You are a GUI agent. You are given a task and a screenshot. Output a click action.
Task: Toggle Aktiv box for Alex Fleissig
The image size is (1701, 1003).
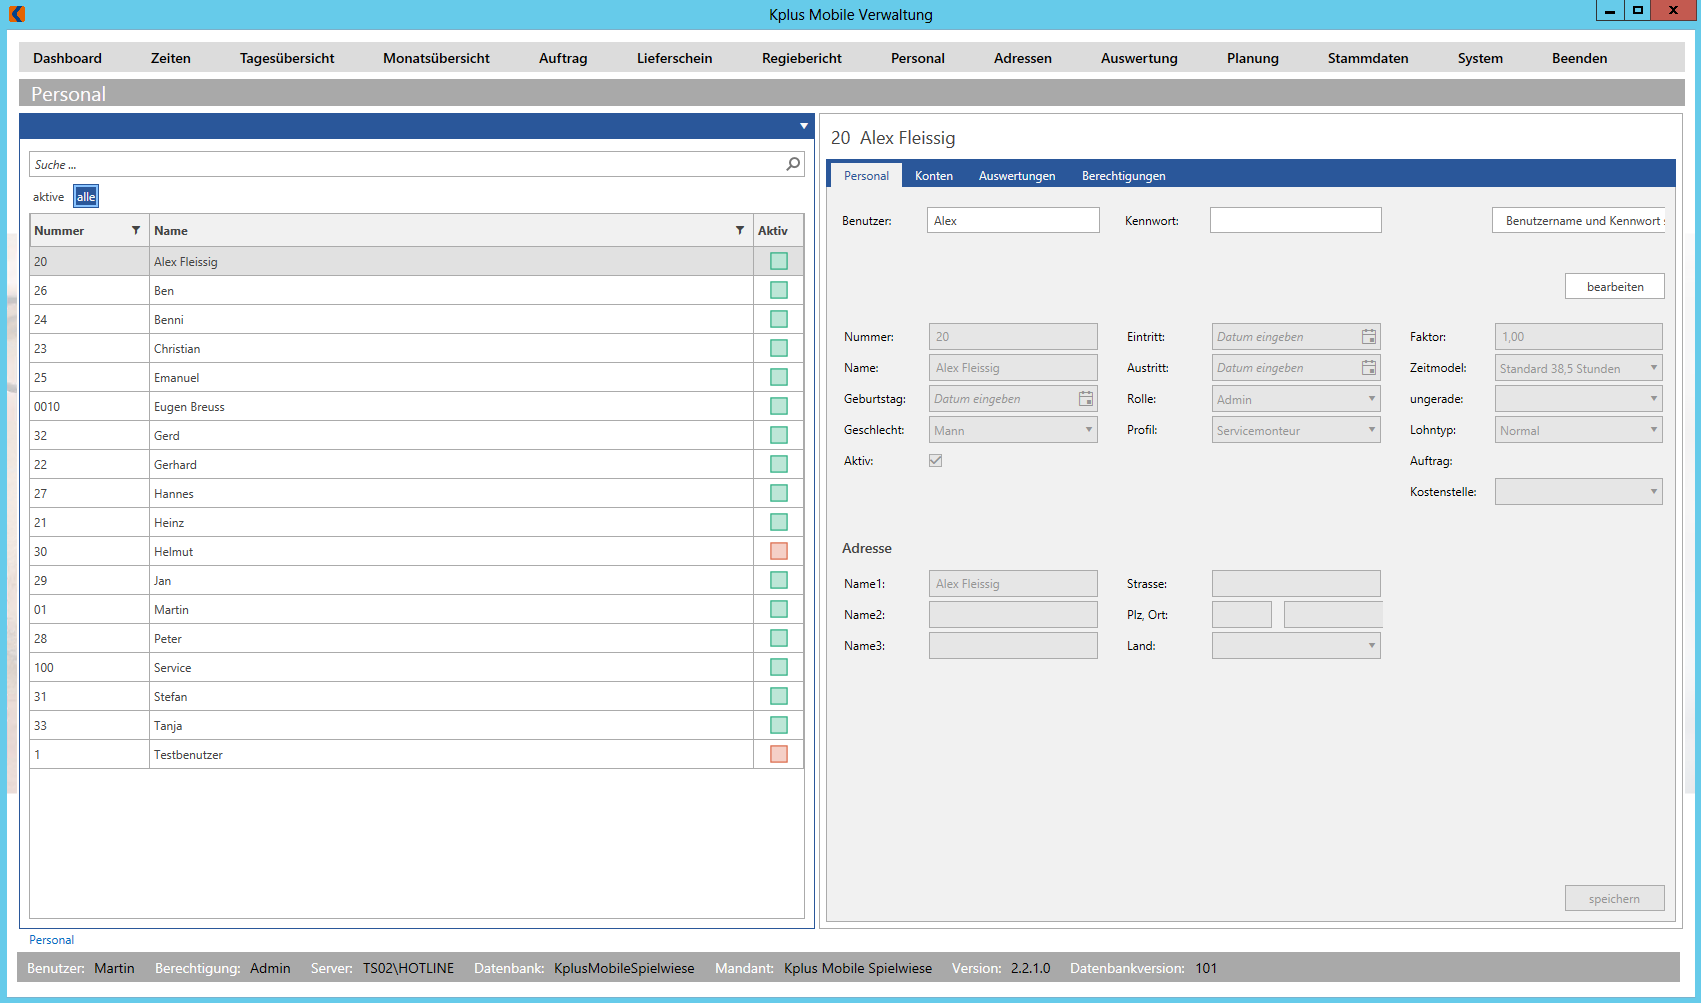click(779, 261)
